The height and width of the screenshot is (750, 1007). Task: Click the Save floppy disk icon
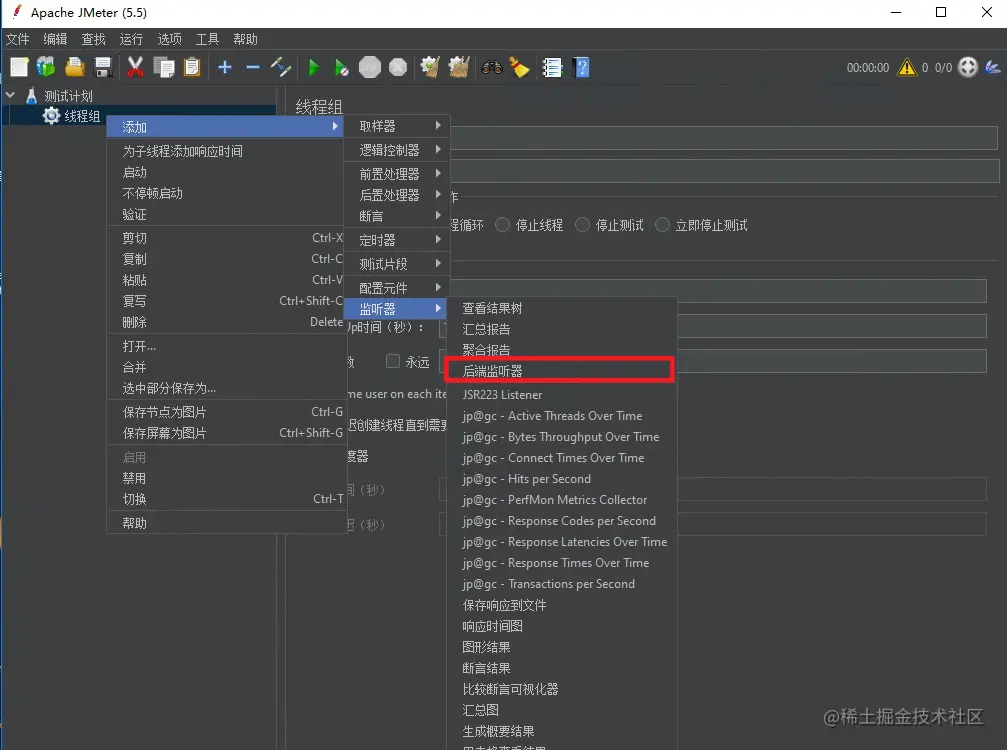click(x=103, y=67)
